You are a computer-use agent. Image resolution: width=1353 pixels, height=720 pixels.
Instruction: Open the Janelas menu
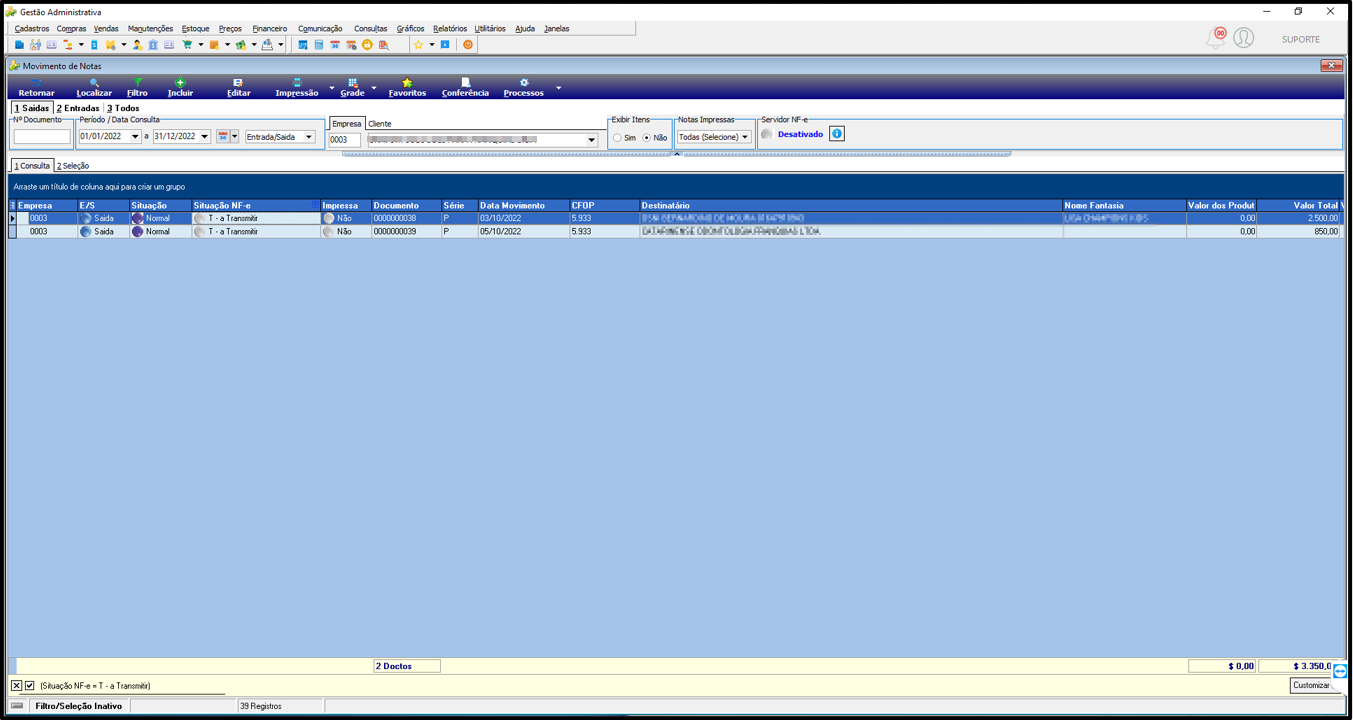click(x=557, y=29)
